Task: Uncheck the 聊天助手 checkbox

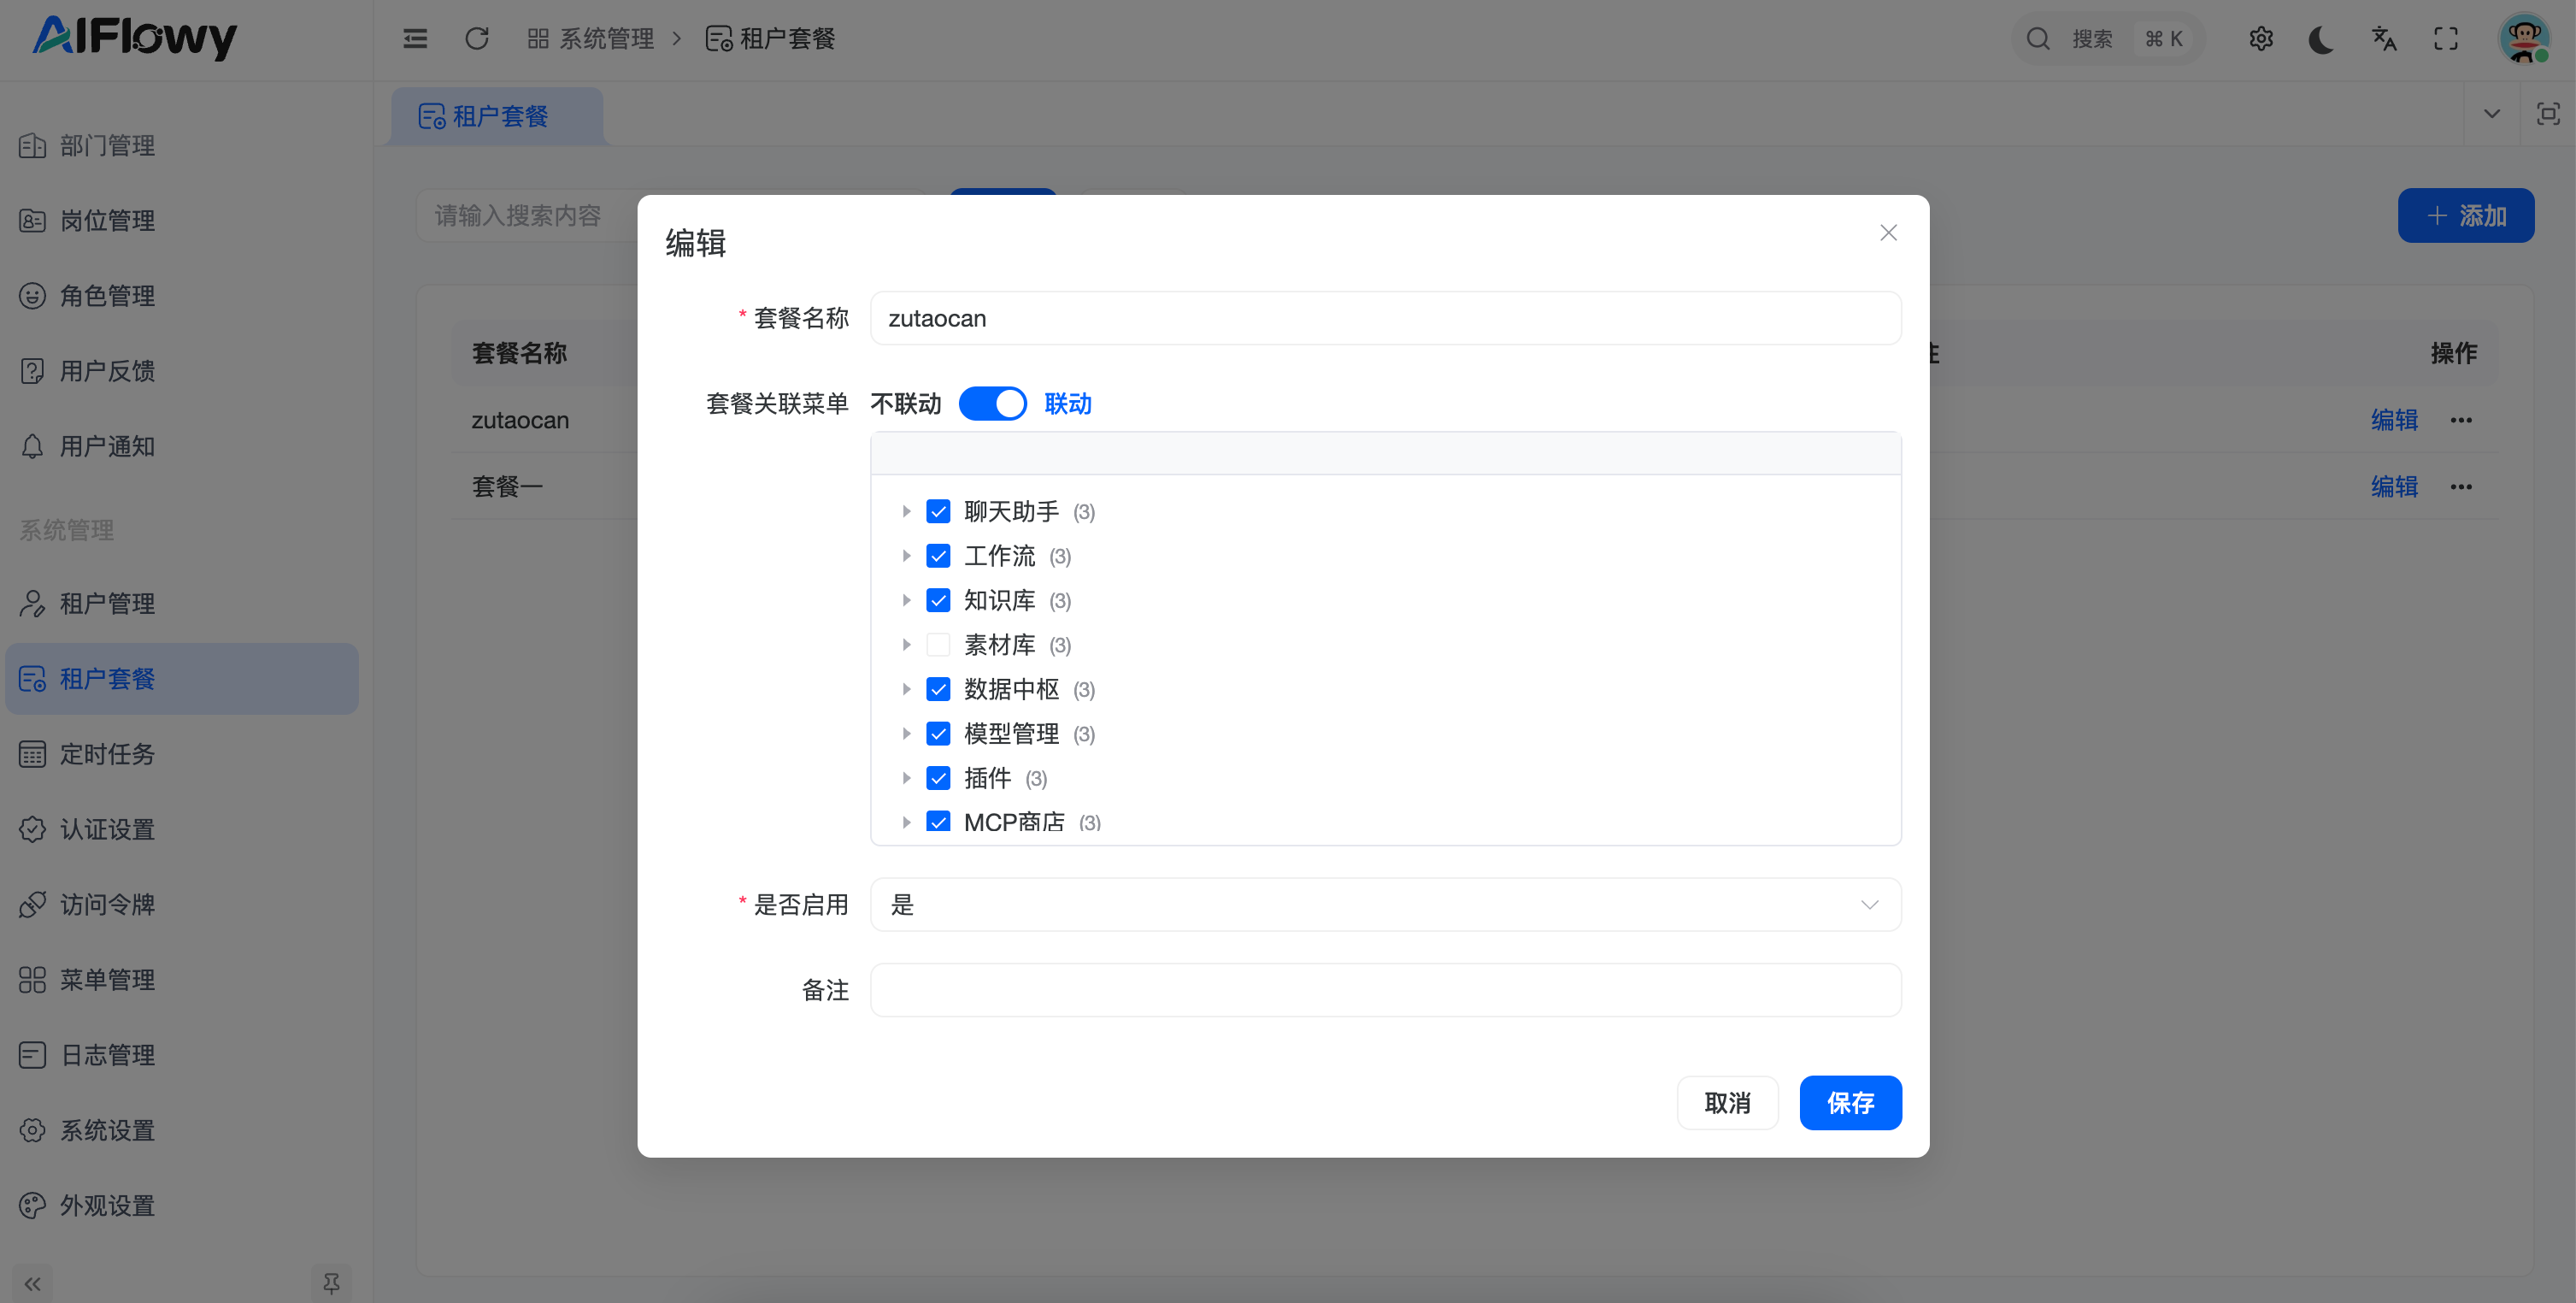Action: 938,512
